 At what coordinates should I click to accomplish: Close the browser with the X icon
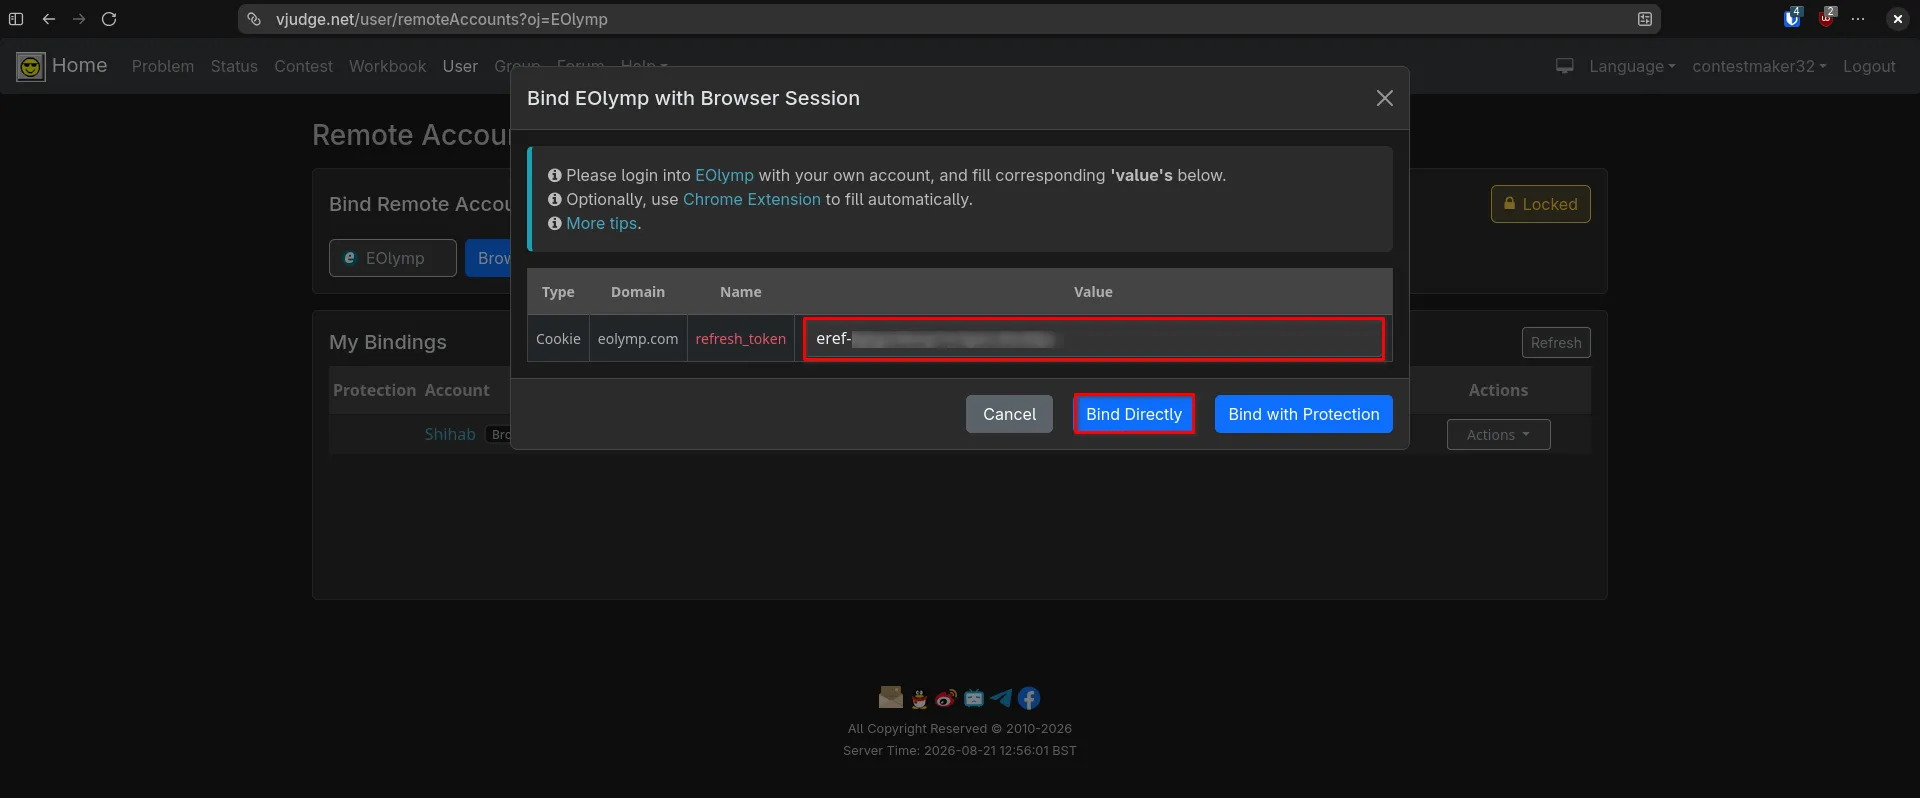point(1897,19)
